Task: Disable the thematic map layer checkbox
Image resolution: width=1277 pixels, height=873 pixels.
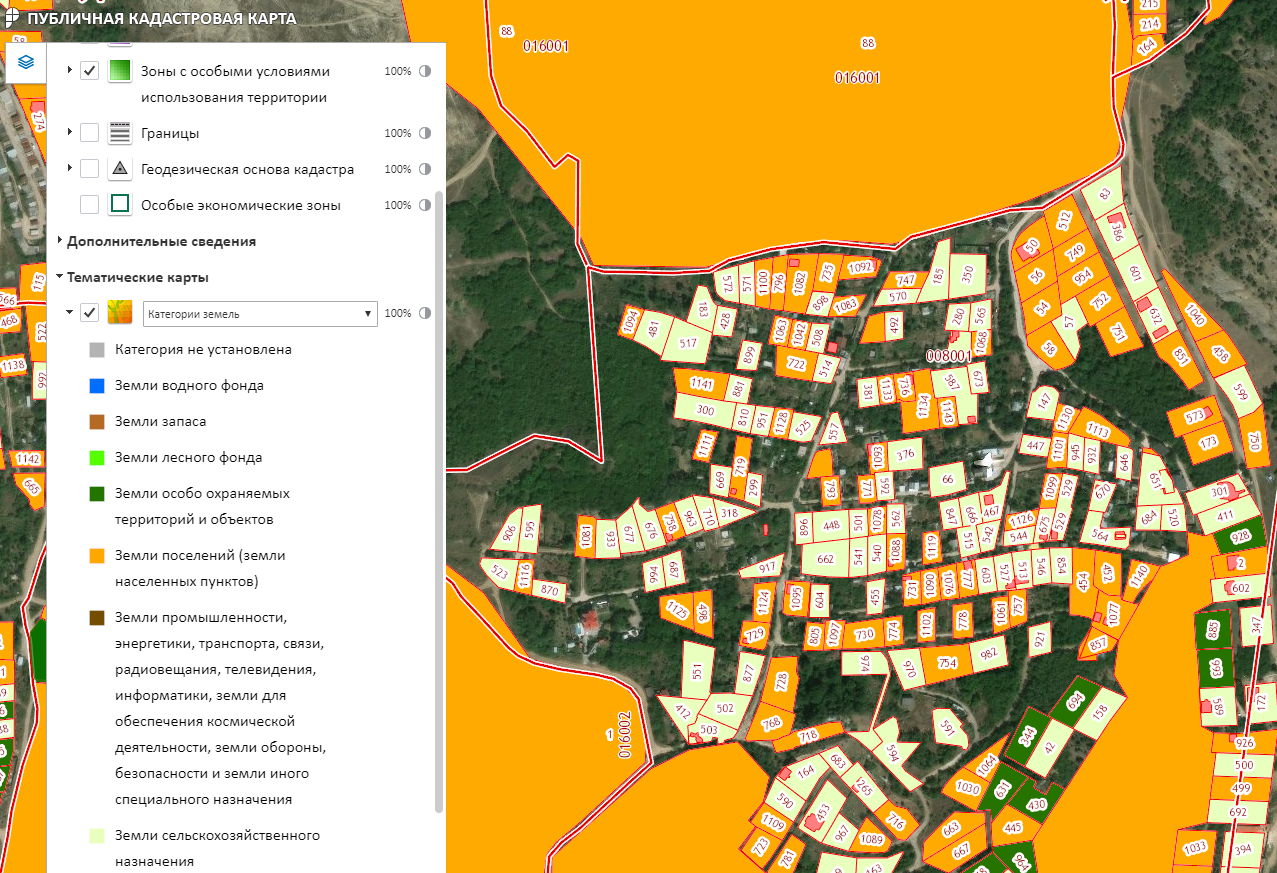Action: [89, 313]
